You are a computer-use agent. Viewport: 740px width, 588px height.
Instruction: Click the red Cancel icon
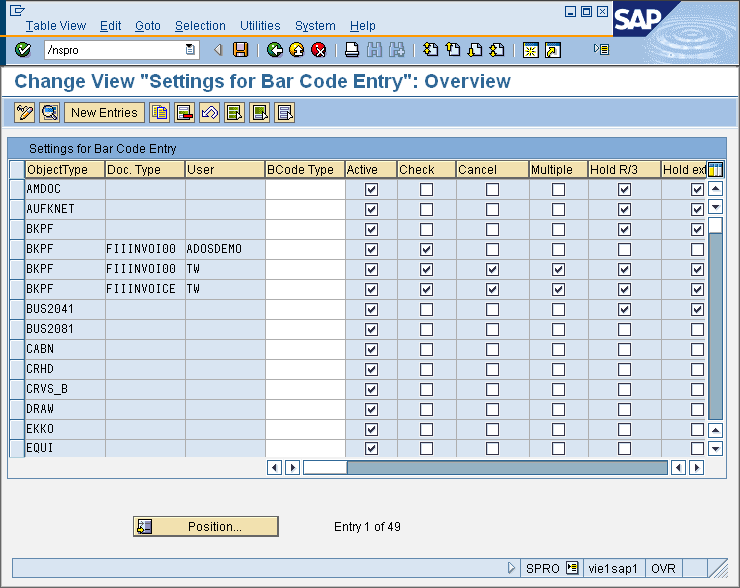tap(319, 50)
